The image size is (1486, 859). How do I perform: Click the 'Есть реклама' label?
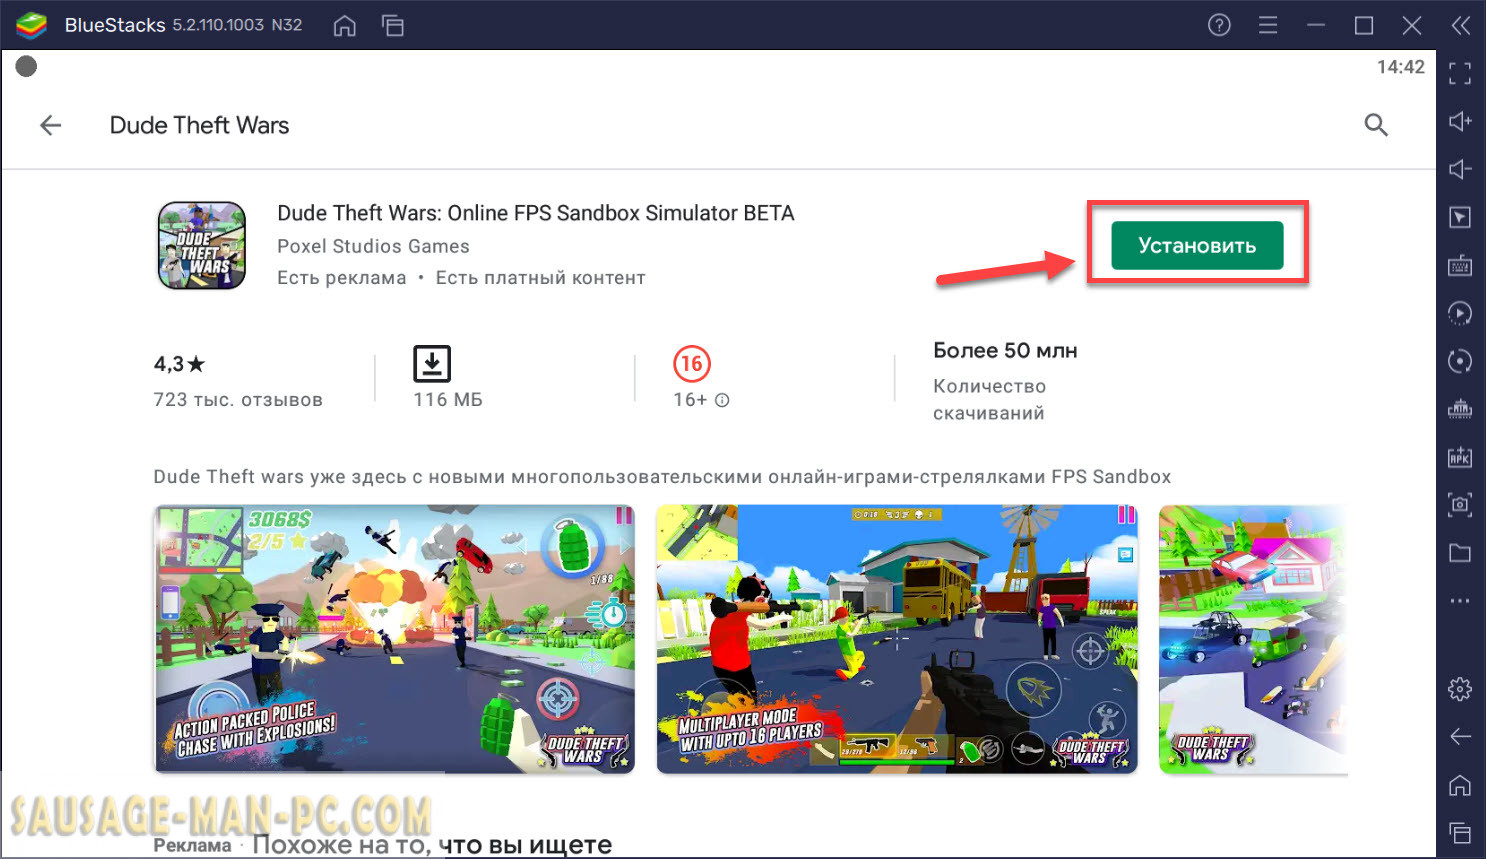[x=342, y=278]
